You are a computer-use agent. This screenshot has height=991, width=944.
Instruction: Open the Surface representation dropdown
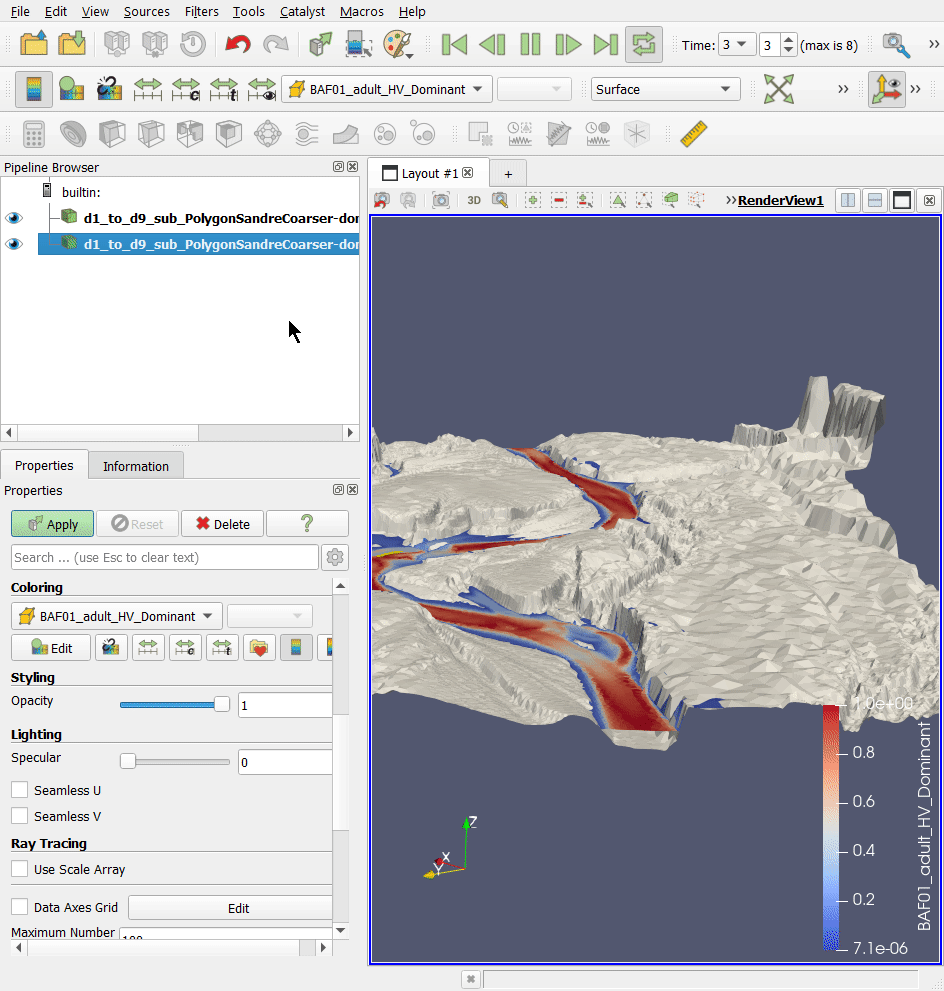click(x=665, y=89)
